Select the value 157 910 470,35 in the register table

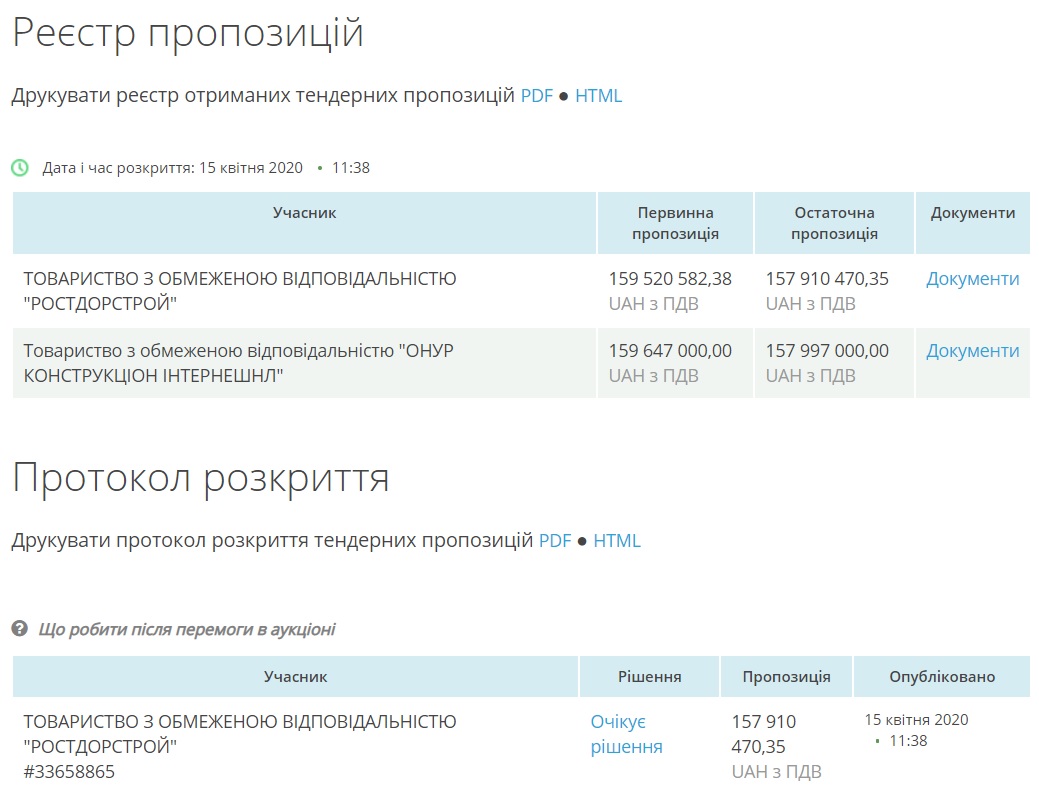pos(827,279)
